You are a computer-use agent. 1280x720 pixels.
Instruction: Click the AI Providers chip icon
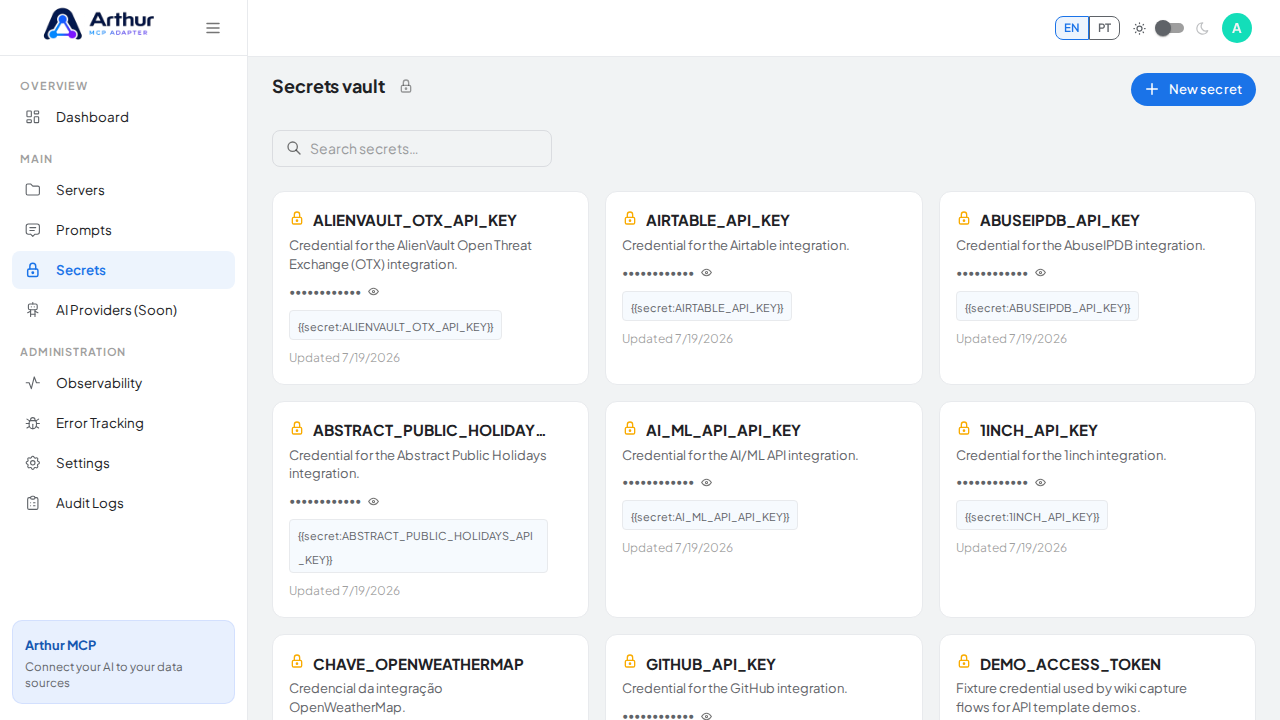pyautogui.click(x=33, y=310)
